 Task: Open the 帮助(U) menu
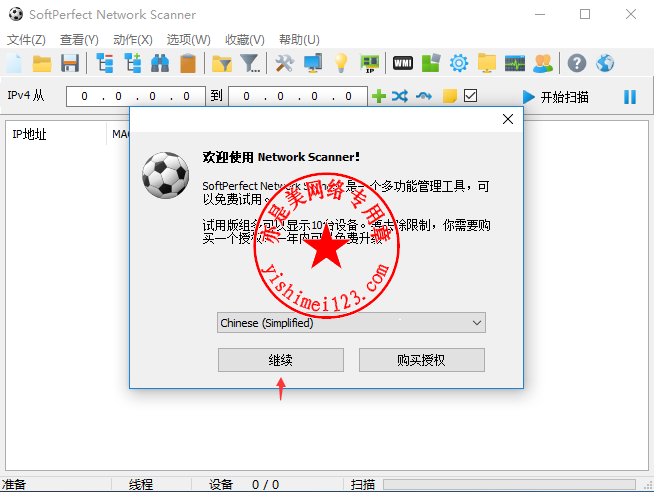pyautogui.click(x=299, y=40)
